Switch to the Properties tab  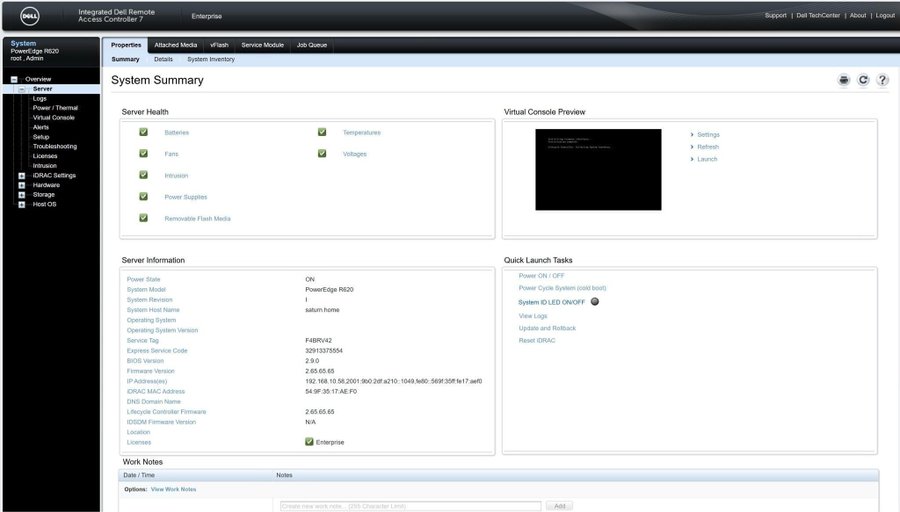126,45
